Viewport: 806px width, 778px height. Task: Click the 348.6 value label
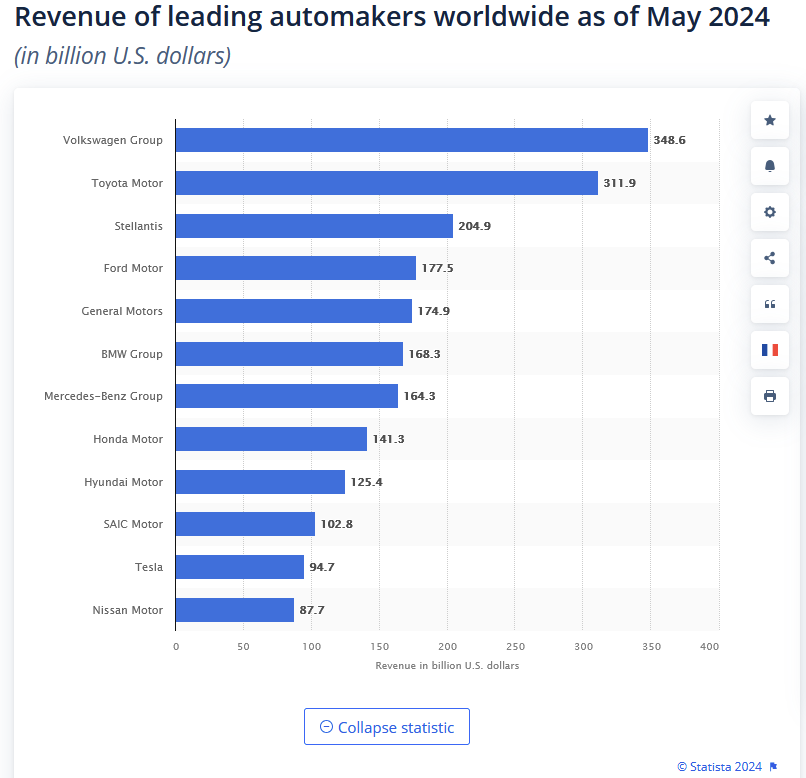tap(669, 140)
